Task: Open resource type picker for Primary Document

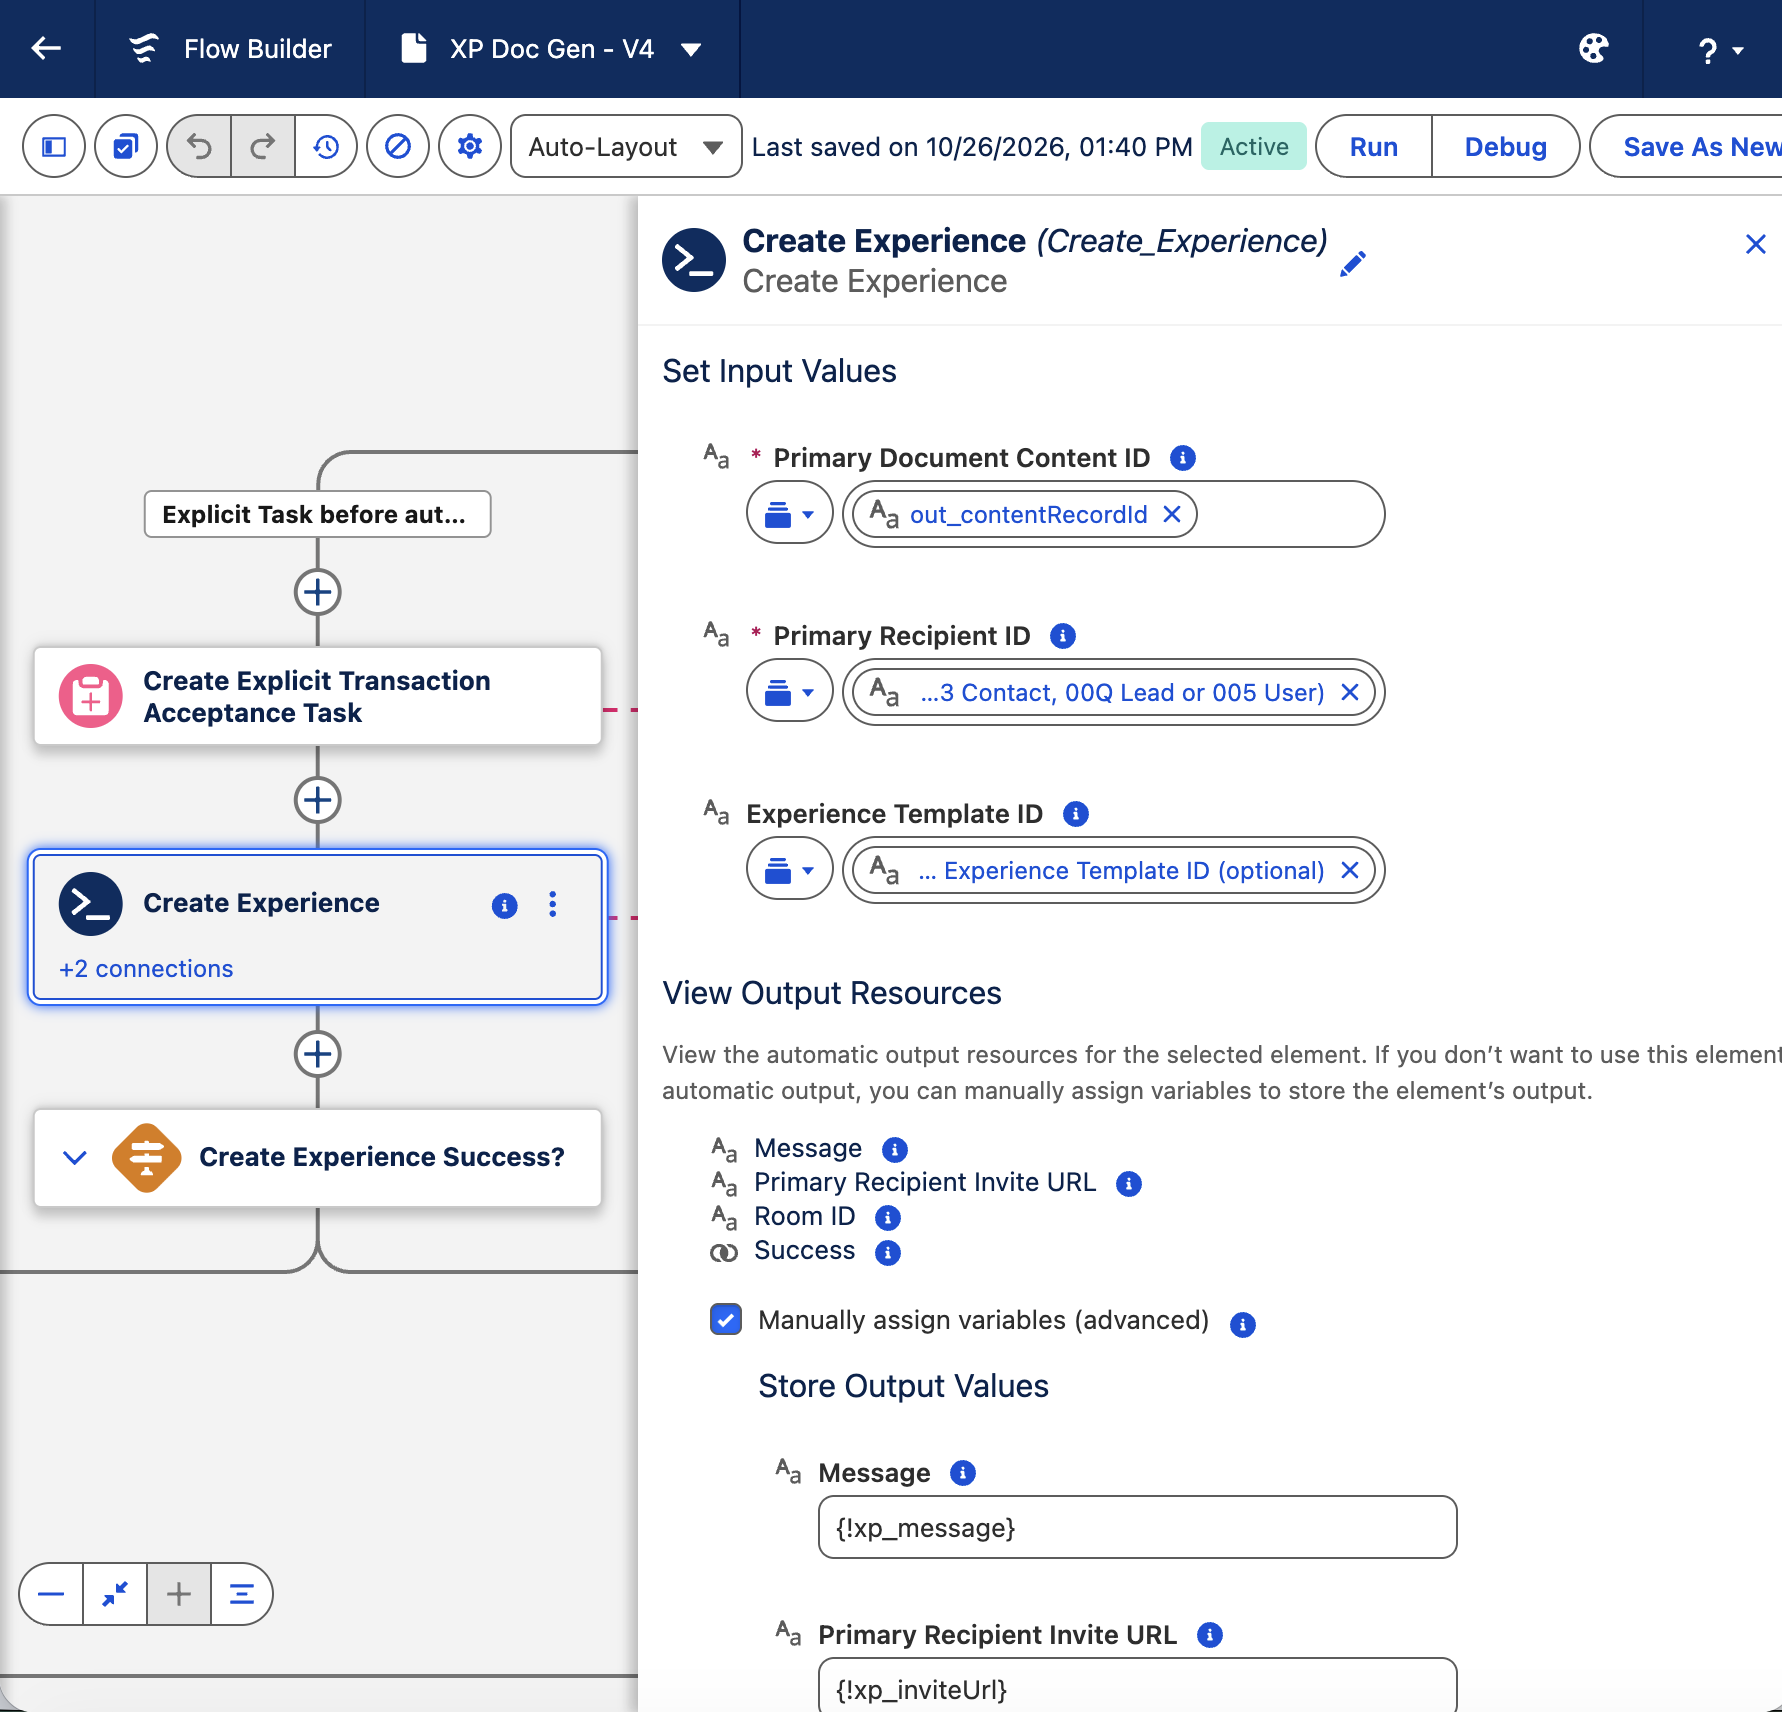Action: [x=790, y=514]
